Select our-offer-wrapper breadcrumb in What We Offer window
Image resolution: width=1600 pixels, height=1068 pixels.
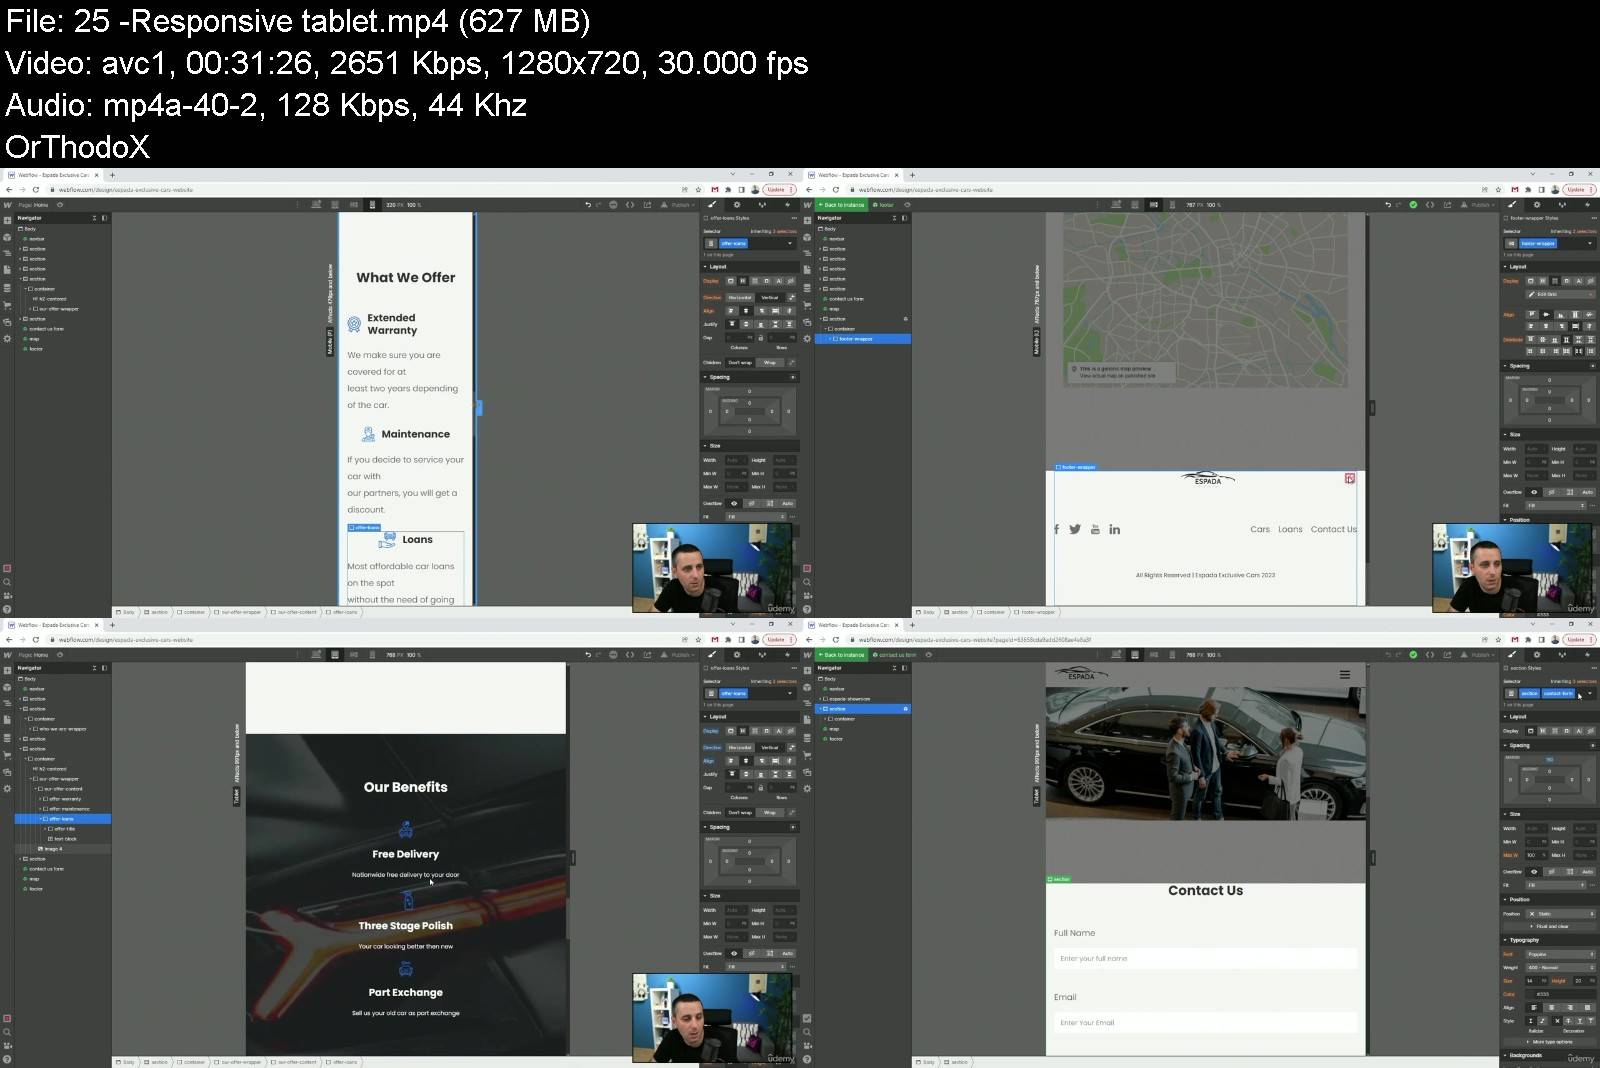click(x=237, y=612)
